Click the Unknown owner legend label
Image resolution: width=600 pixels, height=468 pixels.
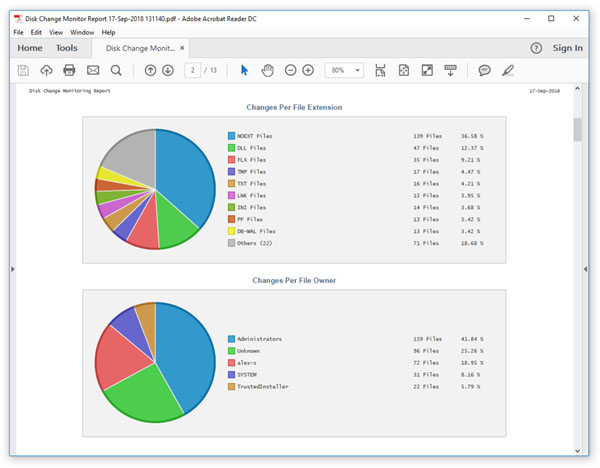pyautogui.click(x=248, y=351)
